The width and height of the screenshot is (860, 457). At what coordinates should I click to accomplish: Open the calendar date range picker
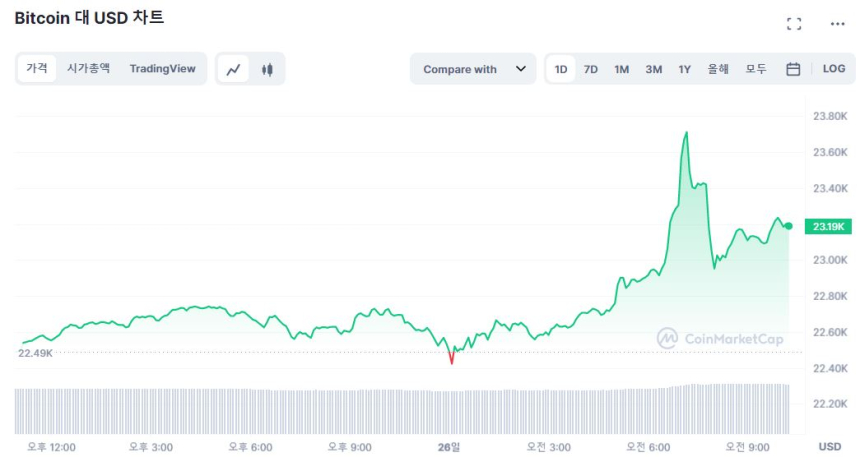[x=793, y=69]
